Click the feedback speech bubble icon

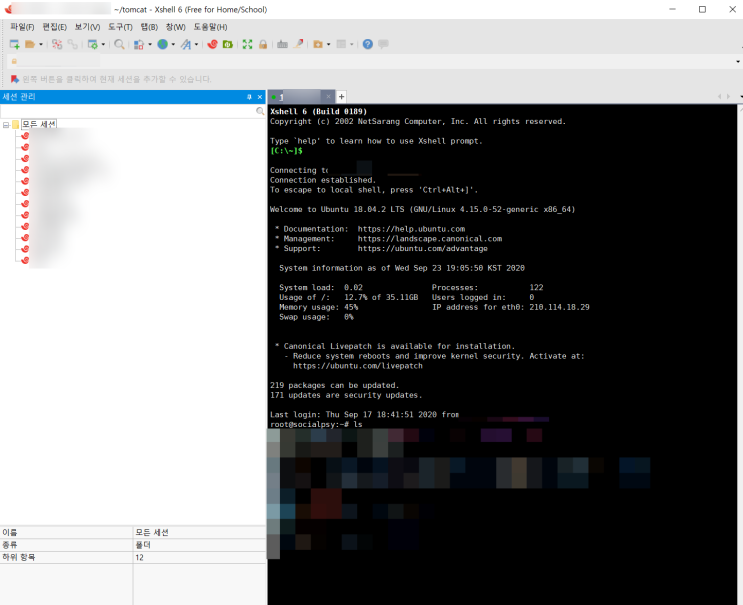tap(383, 44)
